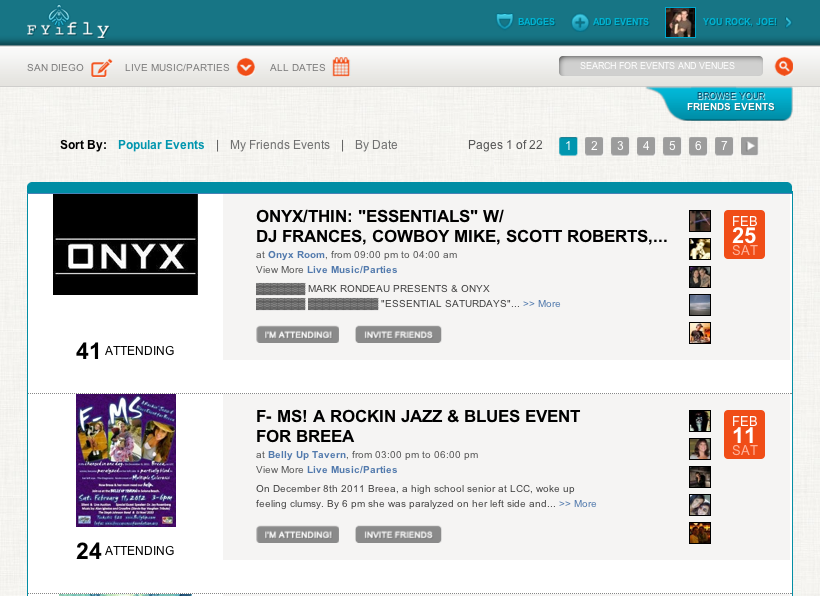Click the Fyifly logo

[x=68, y=22]
